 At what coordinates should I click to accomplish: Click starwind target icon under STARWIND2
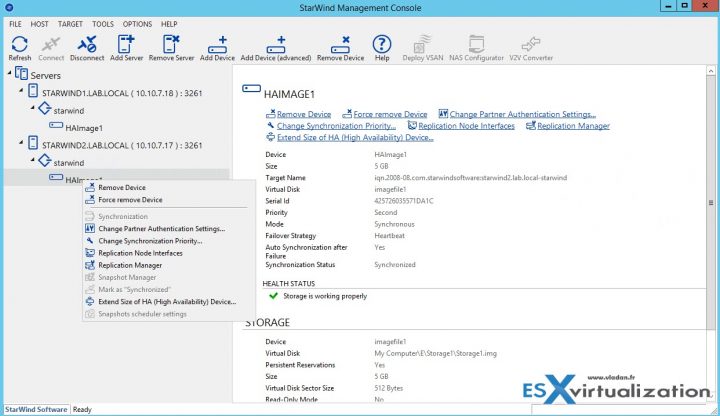(x=45, y=161)
